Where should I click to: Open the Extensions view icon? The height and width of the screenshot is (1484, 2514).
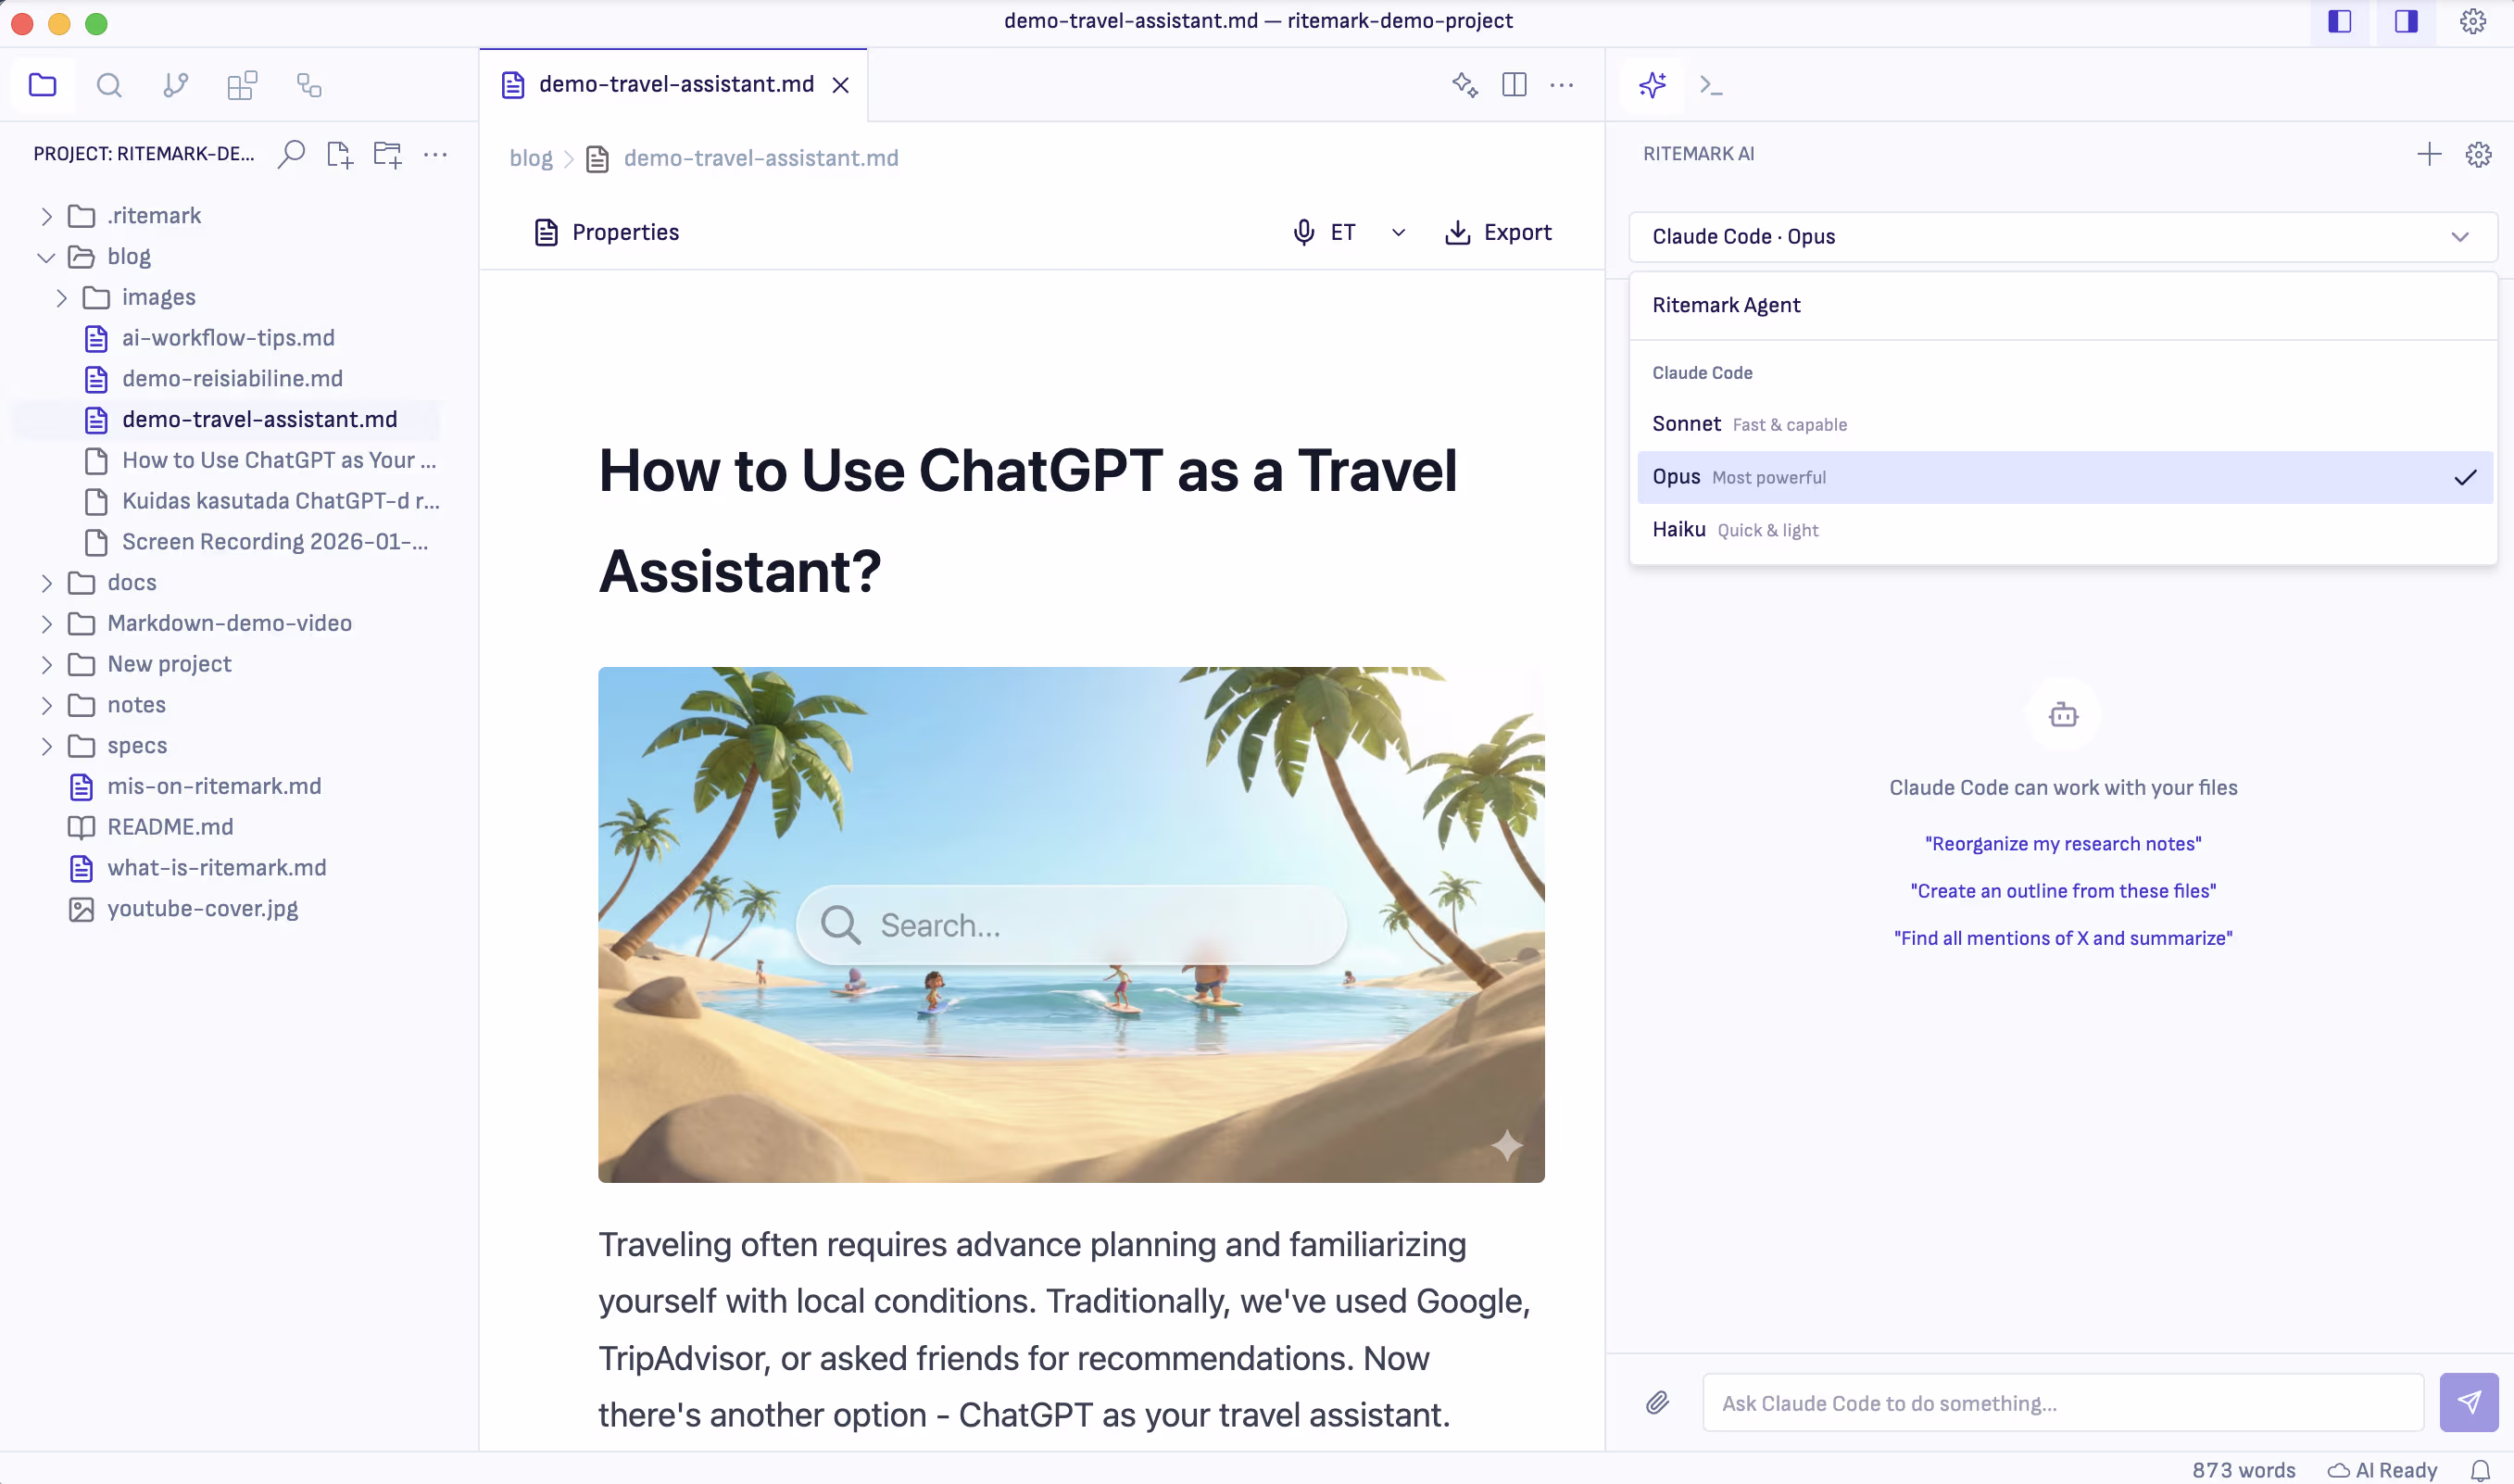[242, 85]
